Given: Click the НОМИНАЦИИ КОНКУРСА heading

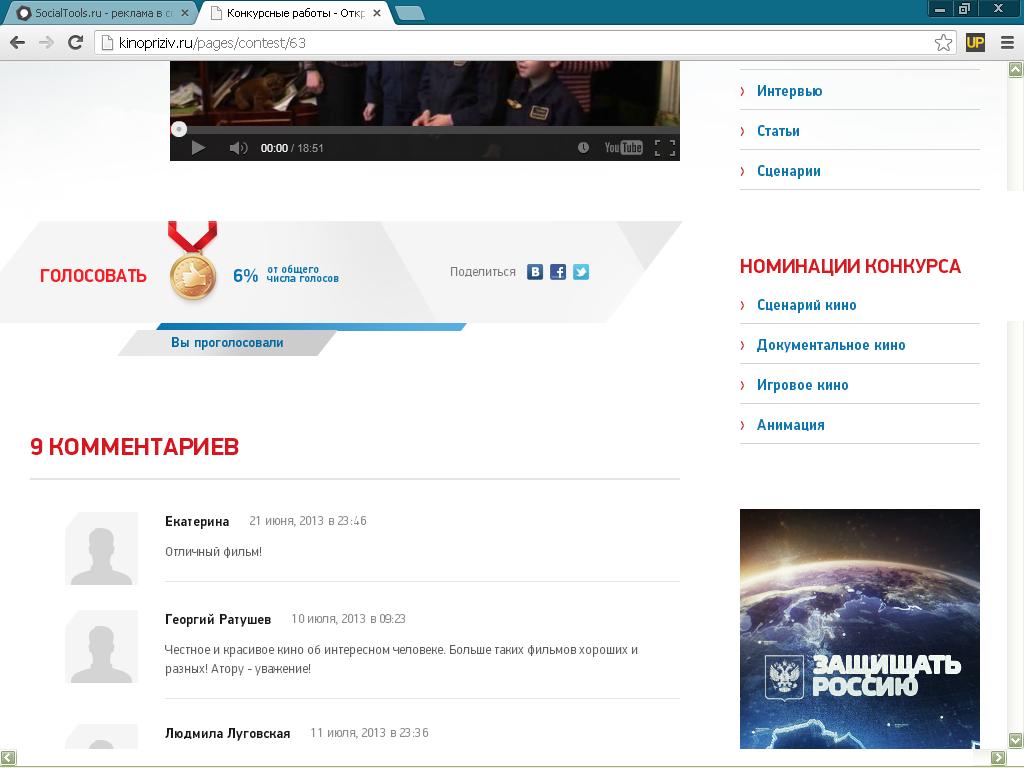Looking at the screenshot, I should tap(850, 266).
